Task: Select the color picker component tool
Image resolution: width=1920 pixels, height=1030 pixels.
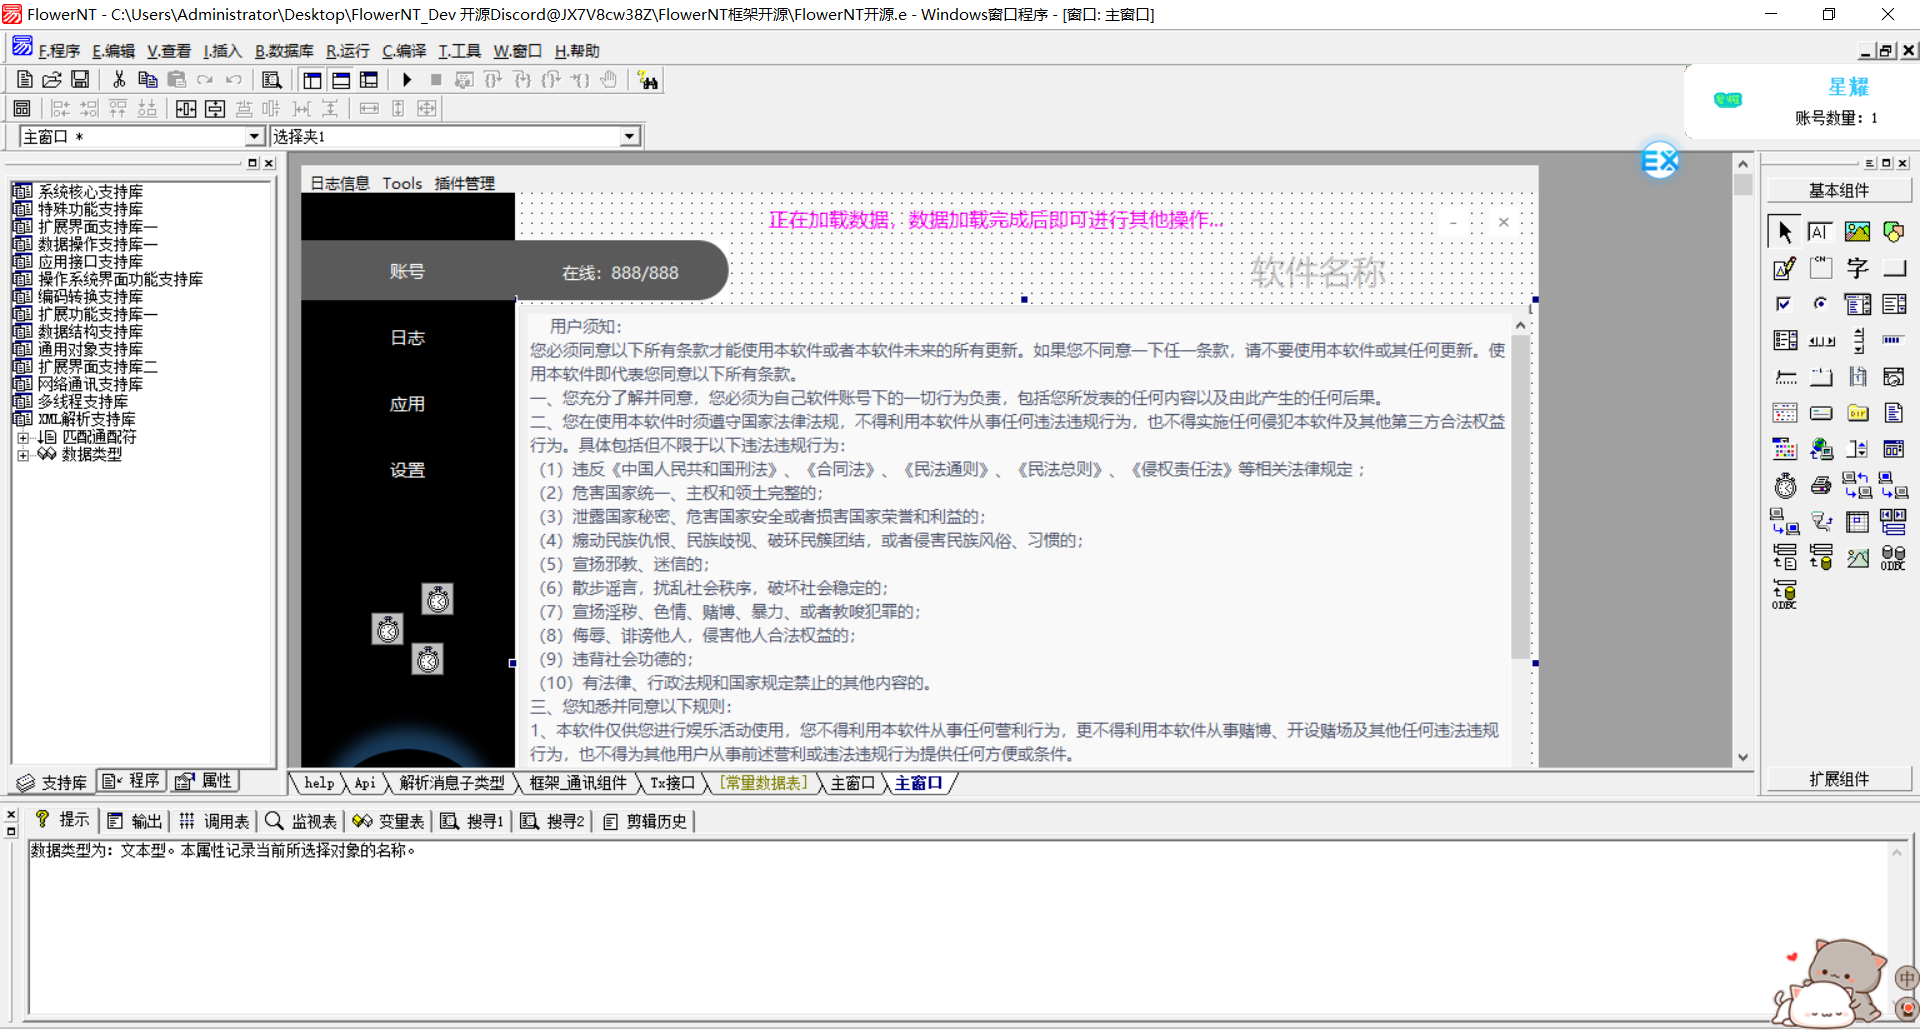Action: (x=1785, y=450)
